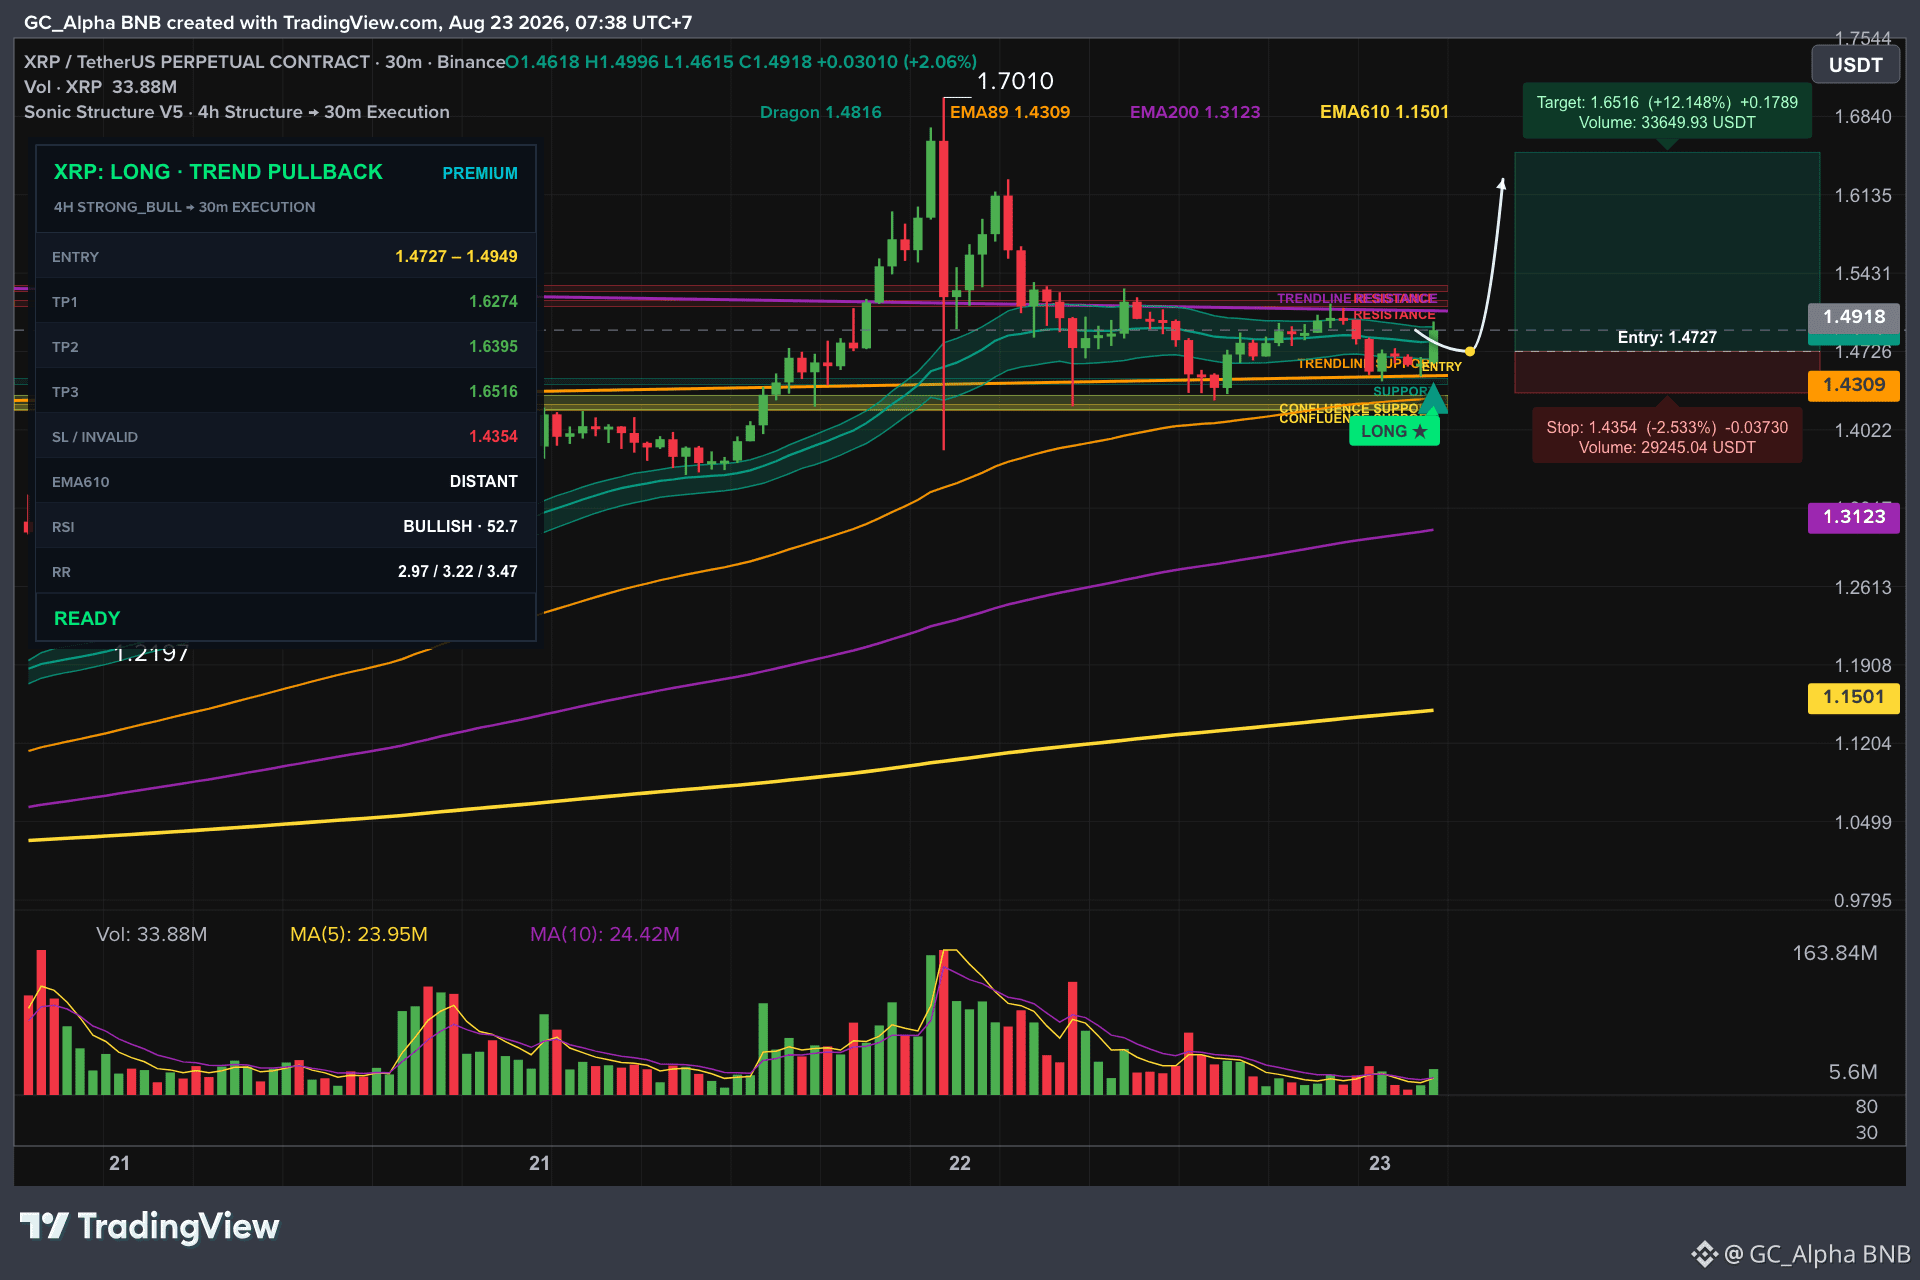Screen dimensions: 1920x1280
Task: Click the TP1 value 1.6274
Action: pyautogui.click(x=493, y=301)
